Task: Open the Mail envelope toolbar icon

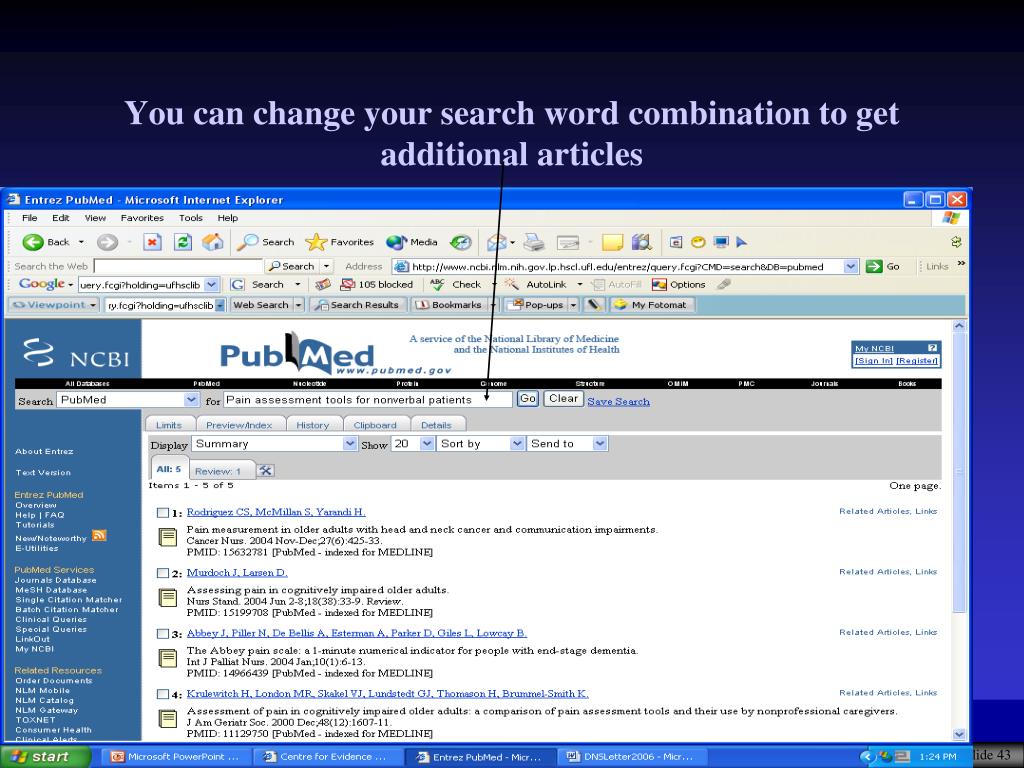Action: (496, 242)
